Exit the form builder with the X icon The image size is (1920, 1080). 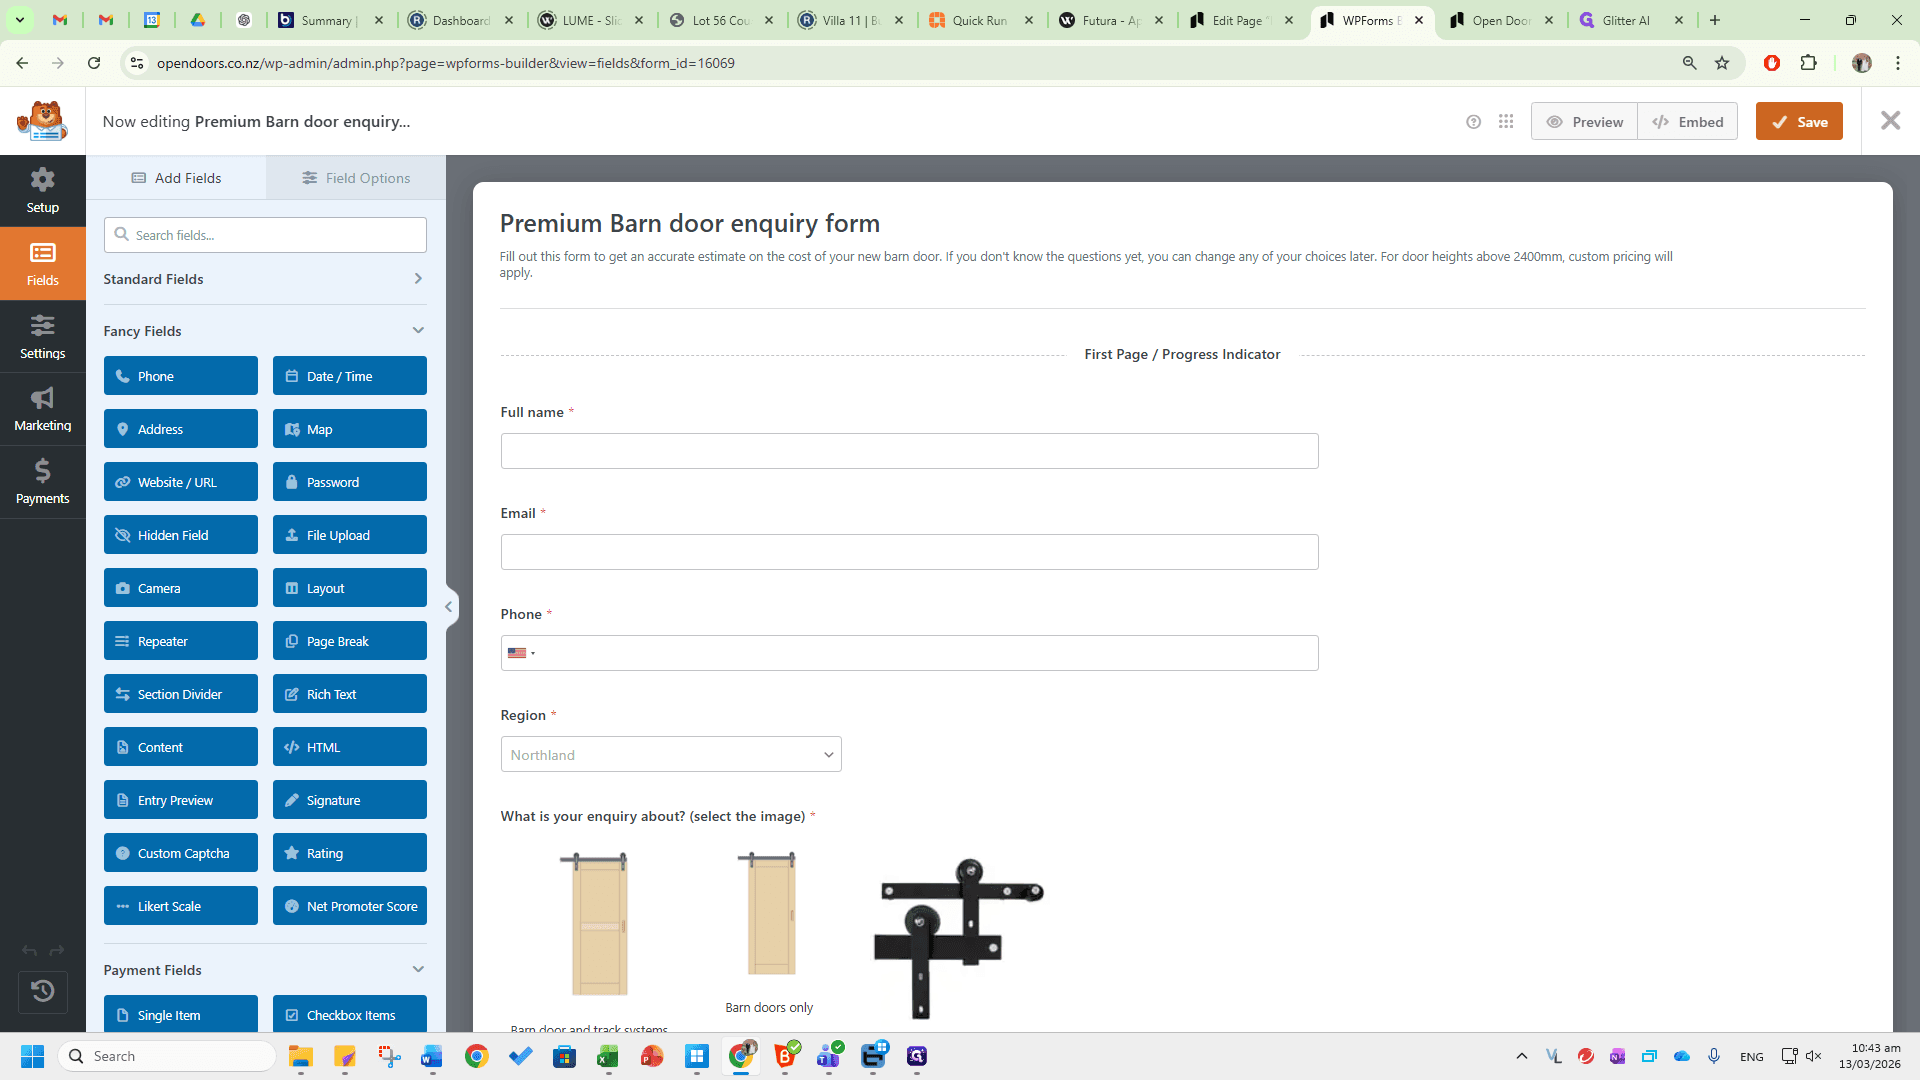pyautogui.click(x=1890, y=121)
